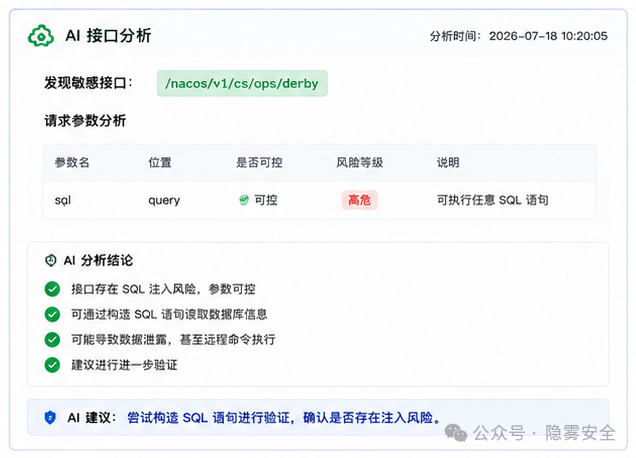Click the 可控 status text

pyautogui.click(x=266, y=200)
